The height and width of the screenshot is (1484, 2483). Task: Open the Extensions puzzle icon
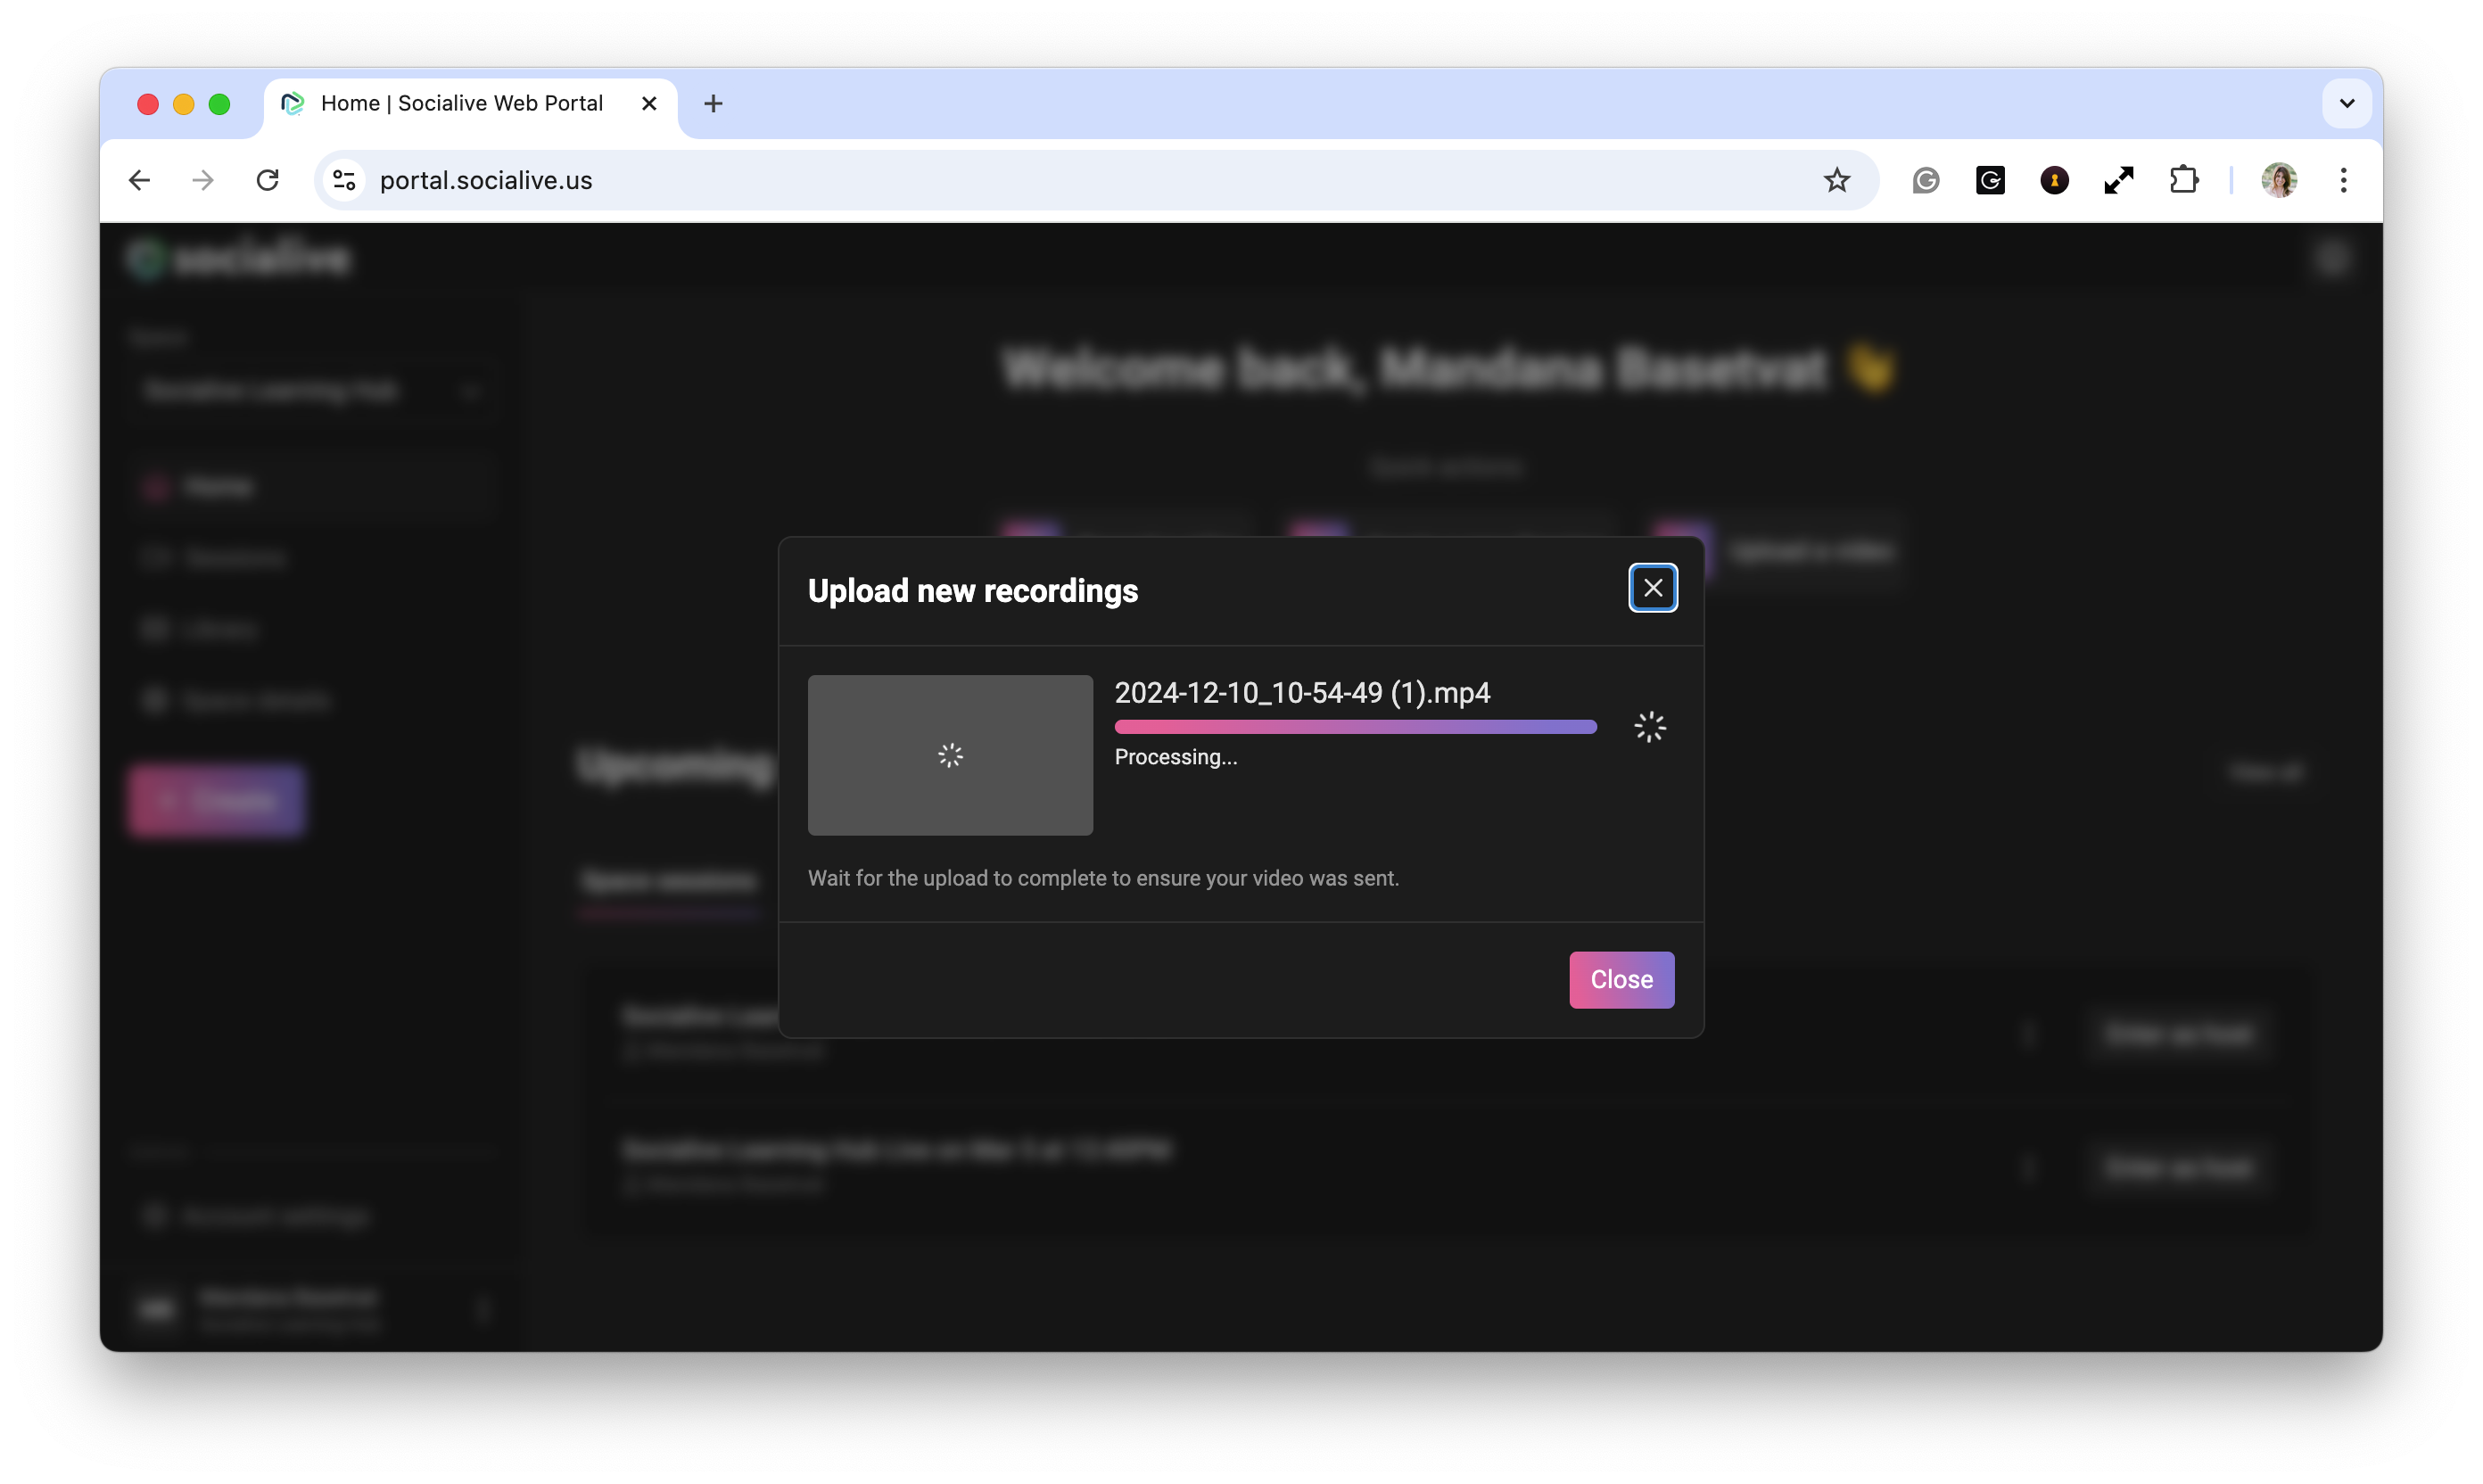pos(2183,180)
